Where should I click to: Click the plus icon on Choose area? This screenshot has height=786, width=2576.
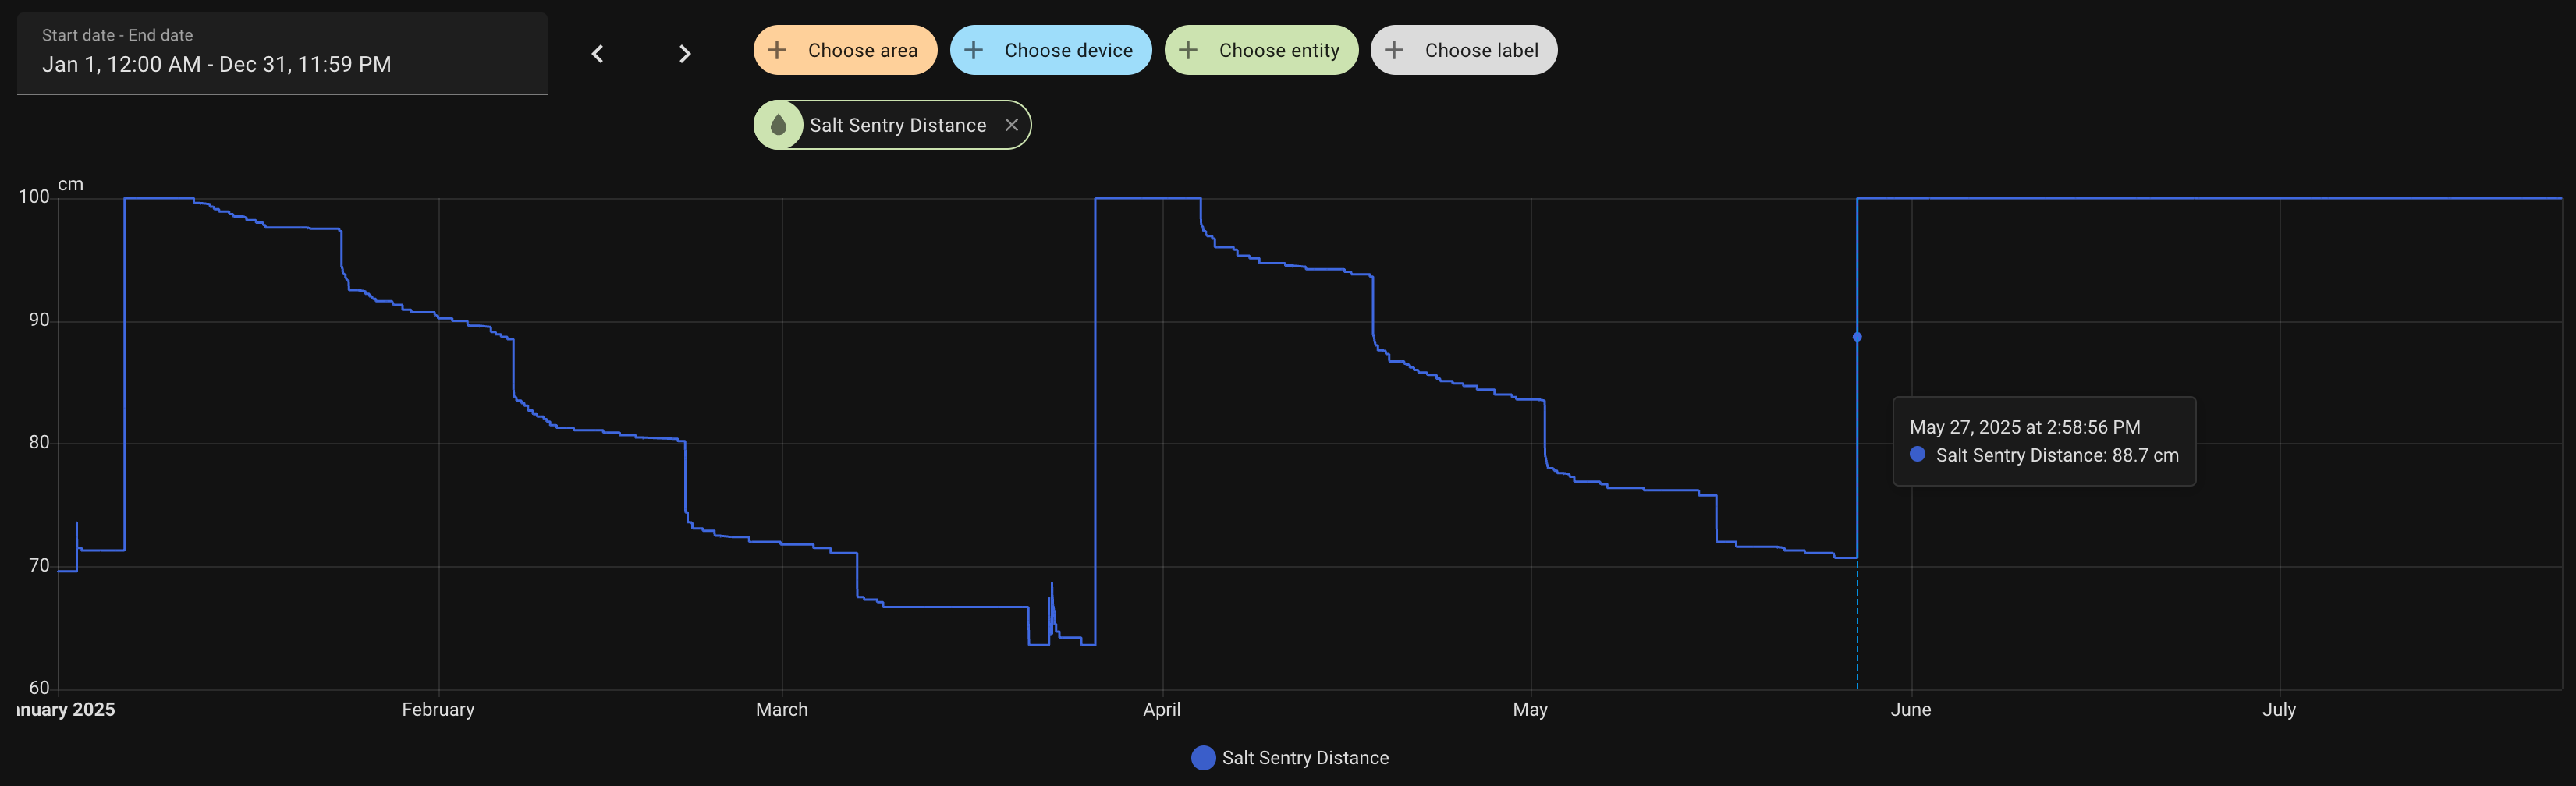(777, 49)
